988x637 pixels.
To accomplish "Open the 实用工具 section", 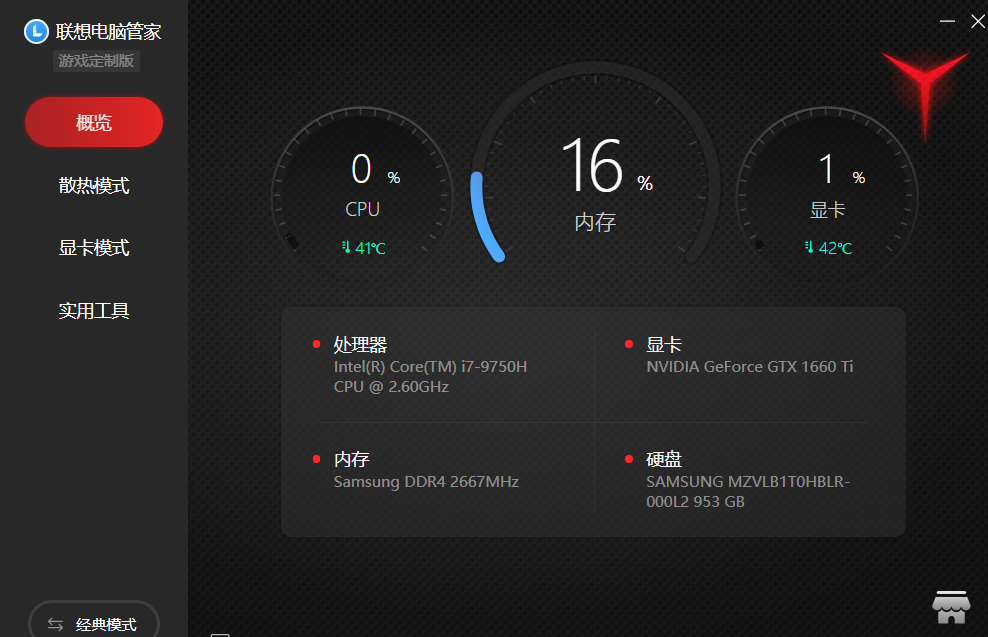I will point(94,311).
